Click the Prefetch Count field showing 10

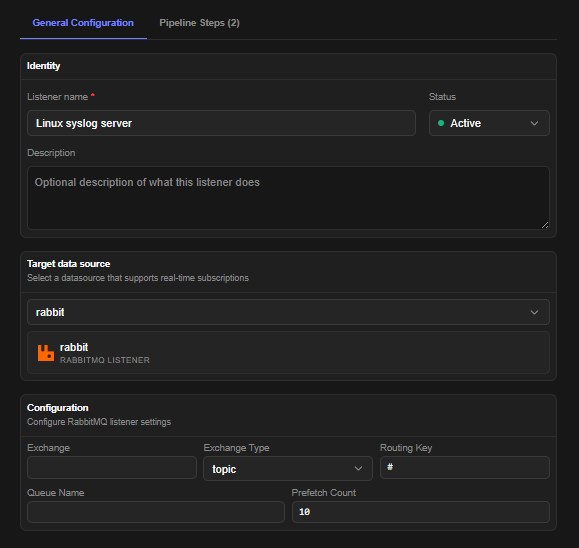pyautogui.click(x=421, y=512)
